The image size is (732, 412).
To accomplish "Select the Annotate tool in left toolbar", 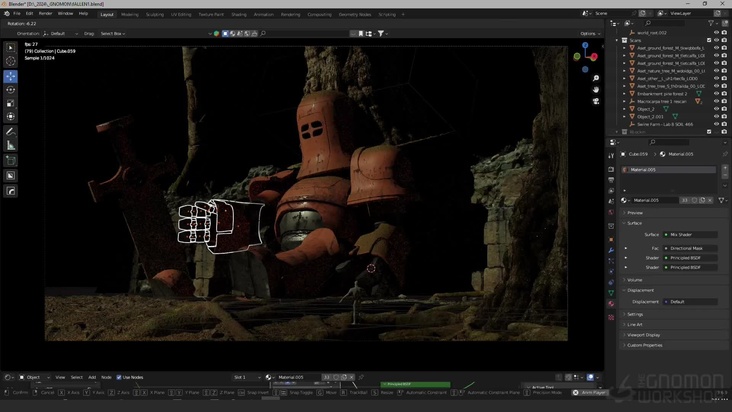I will click(x=11, y=132).
